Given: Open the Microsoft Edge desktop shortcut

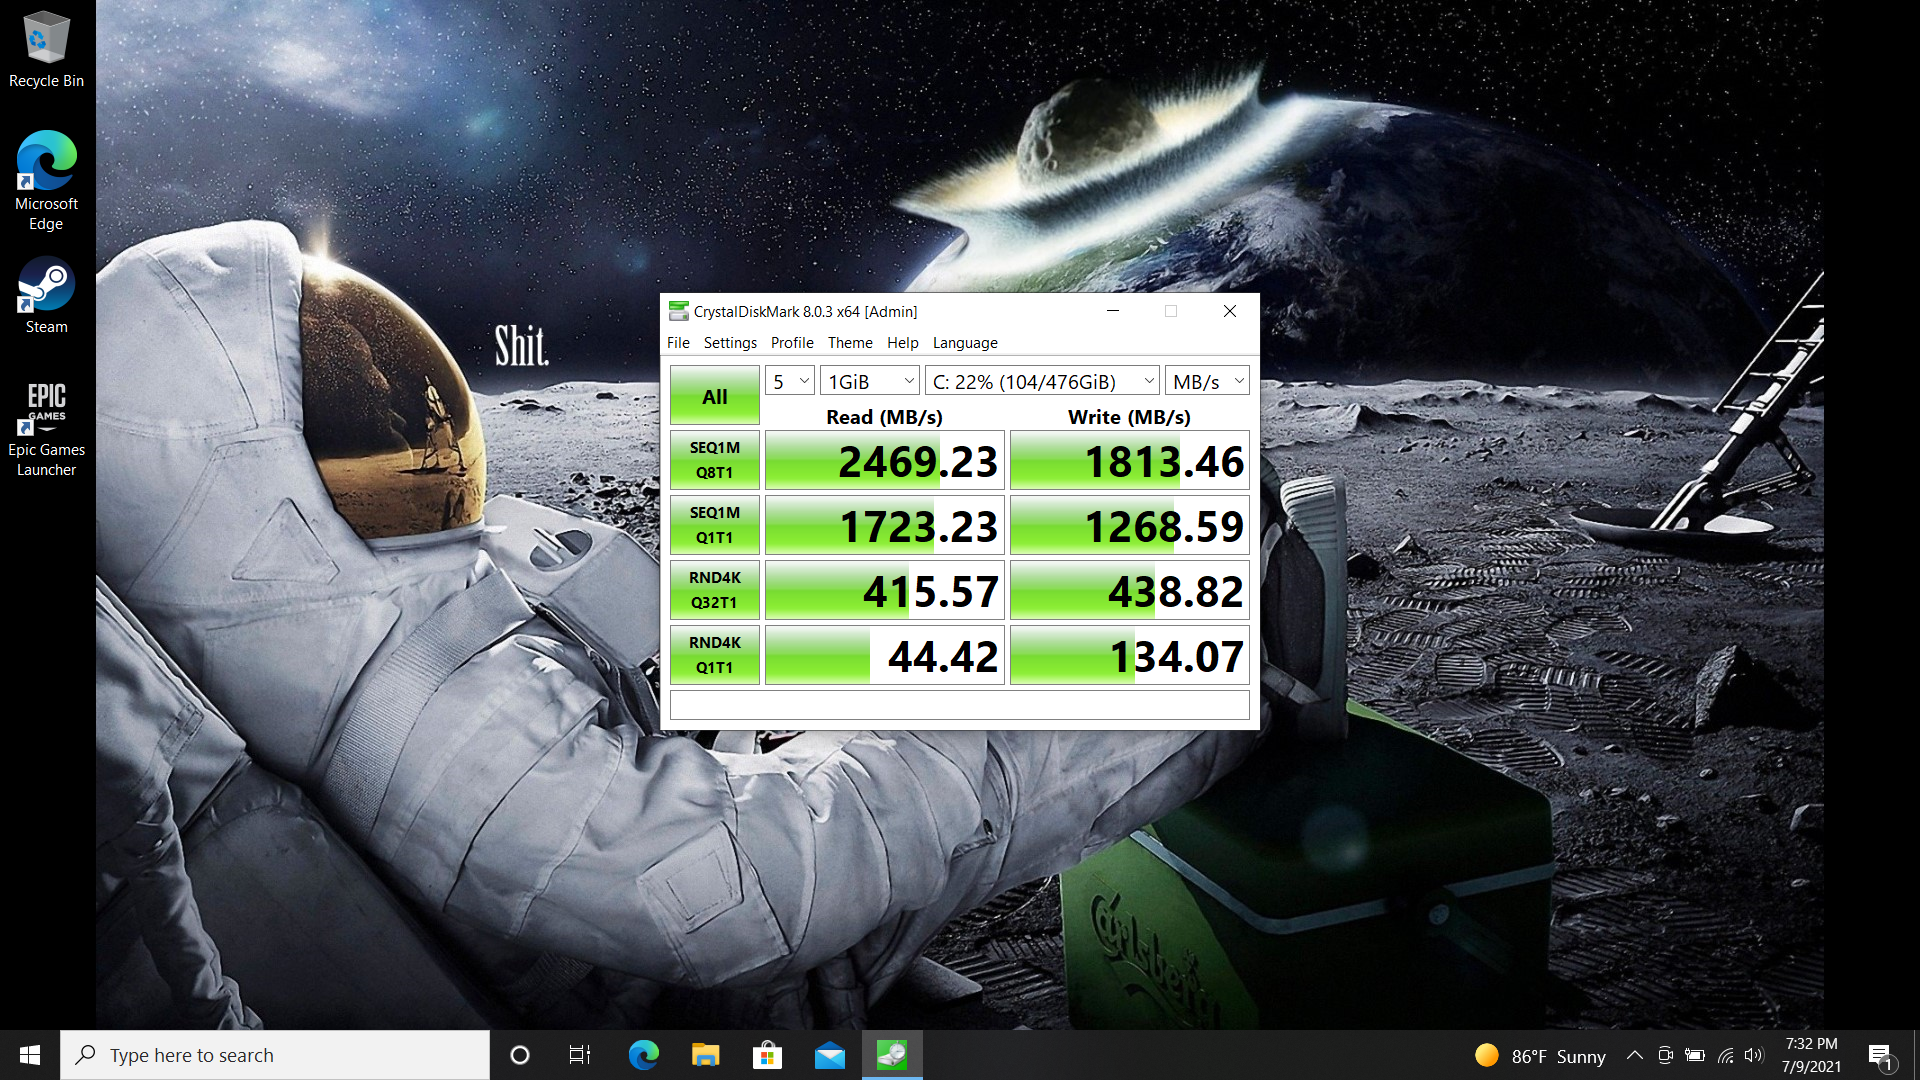Looking at the screenshot, I should tap(46, 180).
